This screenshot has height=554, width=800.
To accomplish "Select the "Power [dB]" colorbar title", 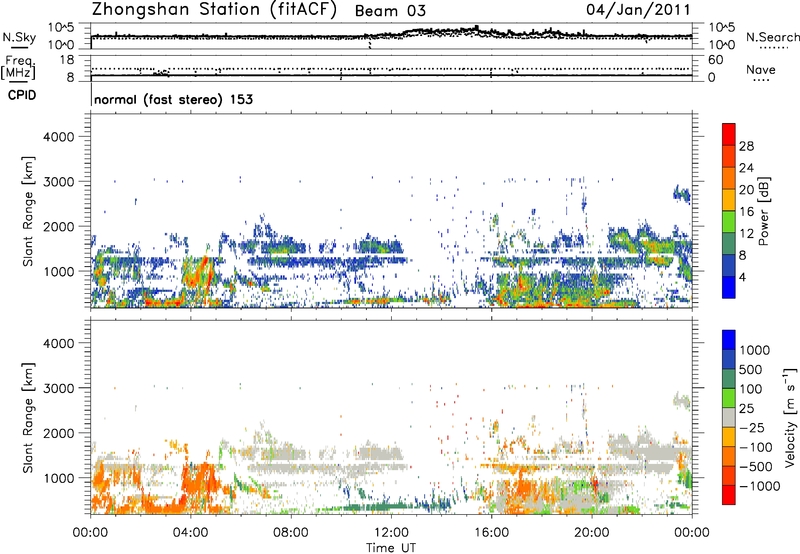I will [764, 211].
